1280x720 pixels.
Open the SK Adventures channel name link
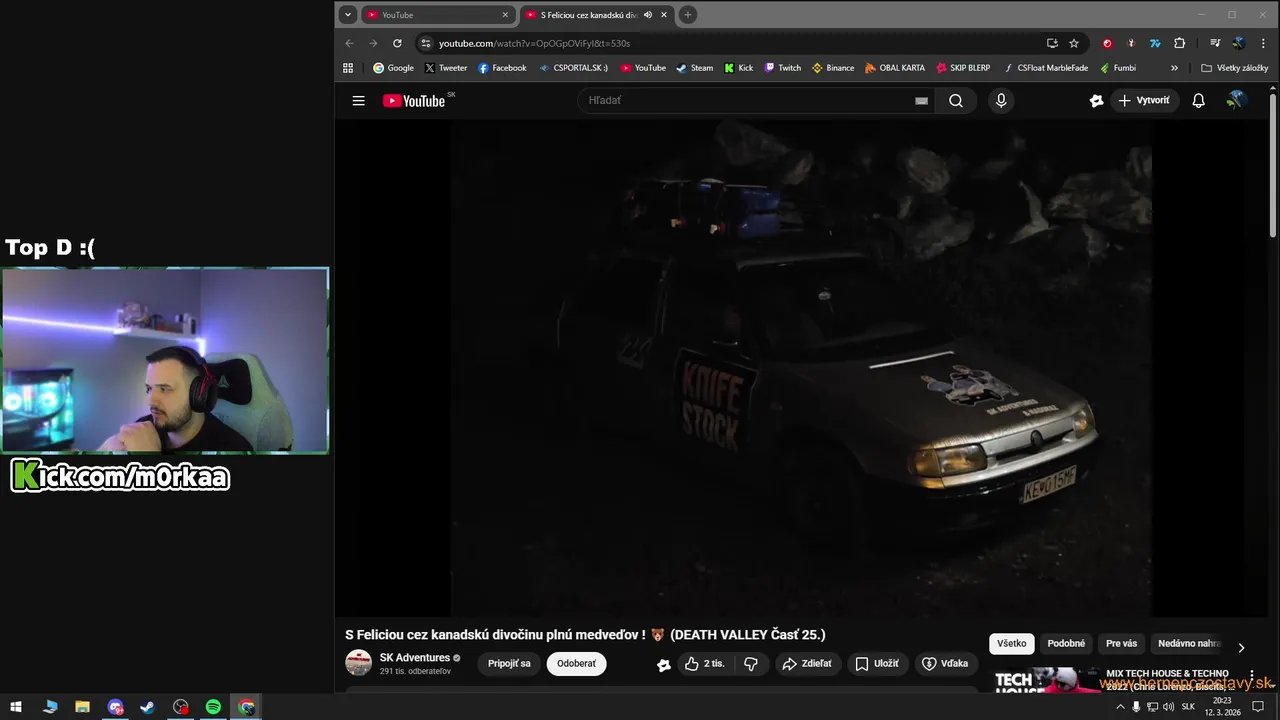(415, 658)
